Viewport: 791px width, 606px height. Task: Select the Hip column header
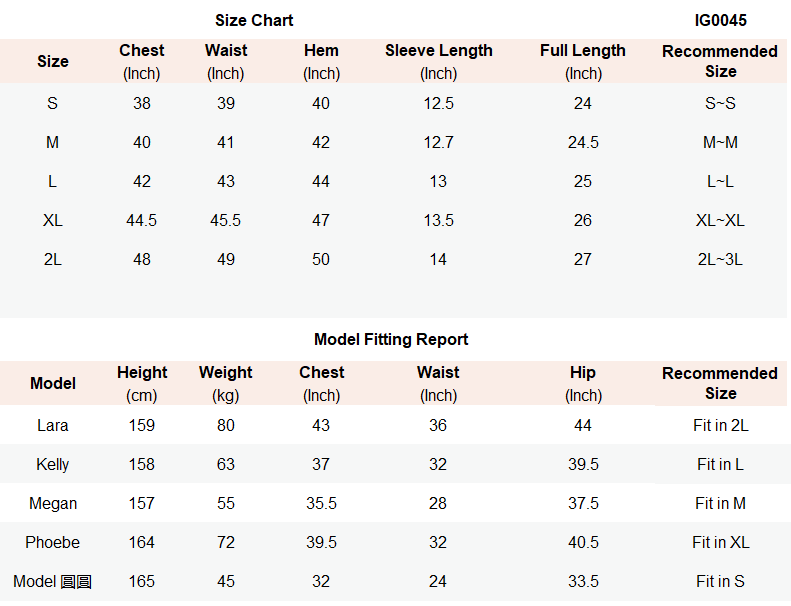point(583,383)
